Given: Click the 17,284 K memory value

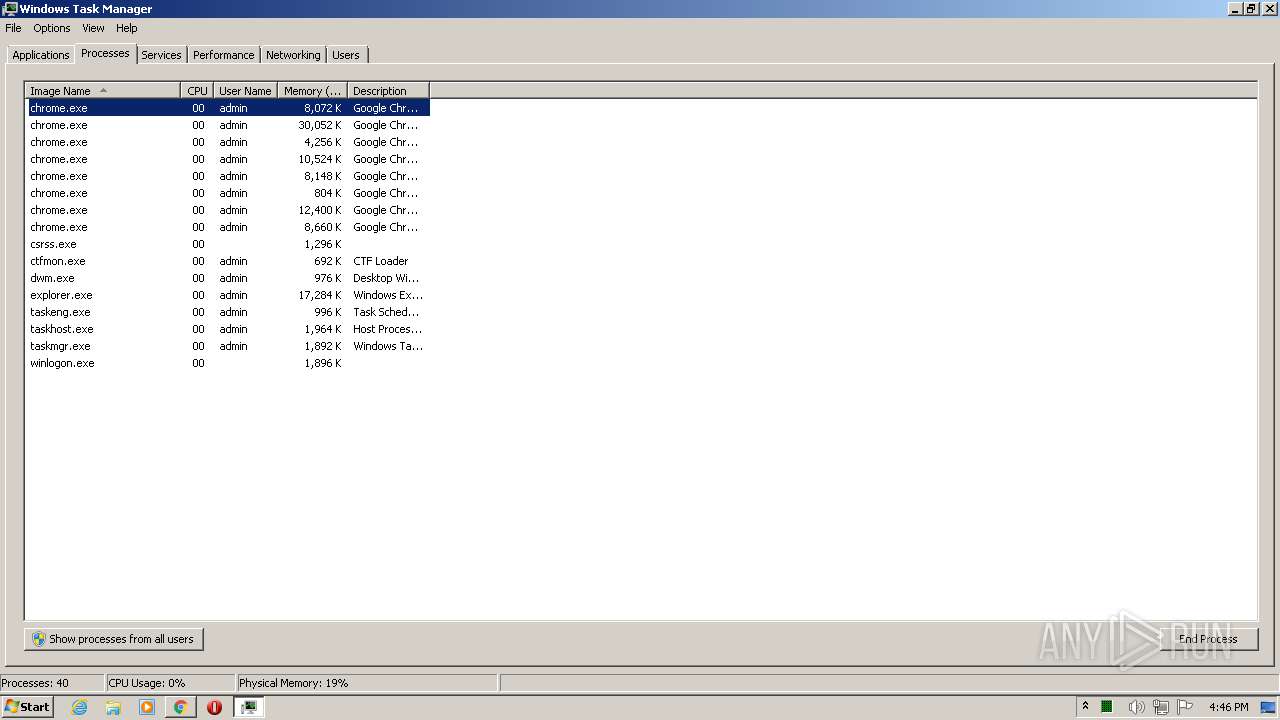Looking at the screenshot, I should (320, 295).
